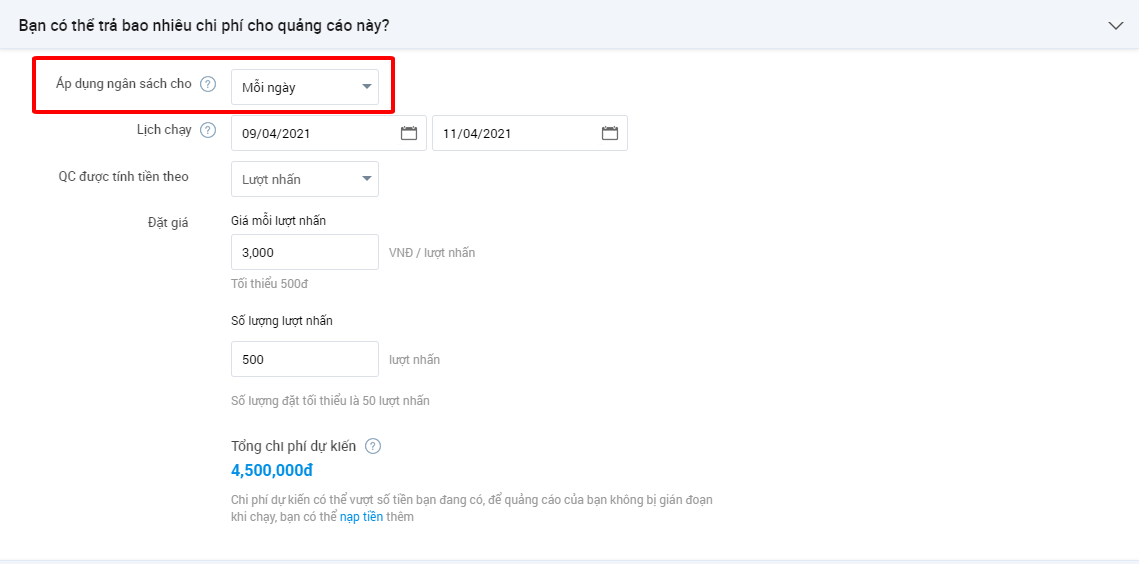Screen dimensions: 1139x564
Task: Click the Số lượng lượt nhấn label
Action: pyautogui.click(x=282, y=321)
